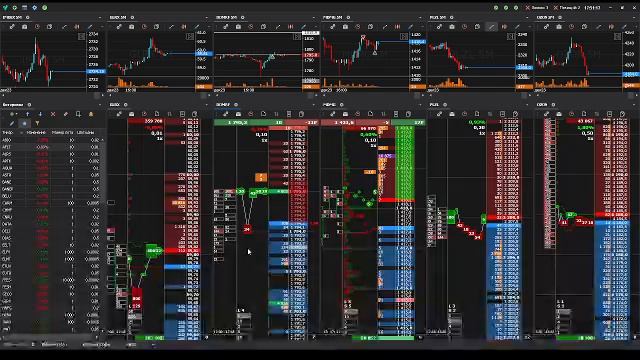Select the OZON order book tab title
640x360 pixels.
point(542,105)
